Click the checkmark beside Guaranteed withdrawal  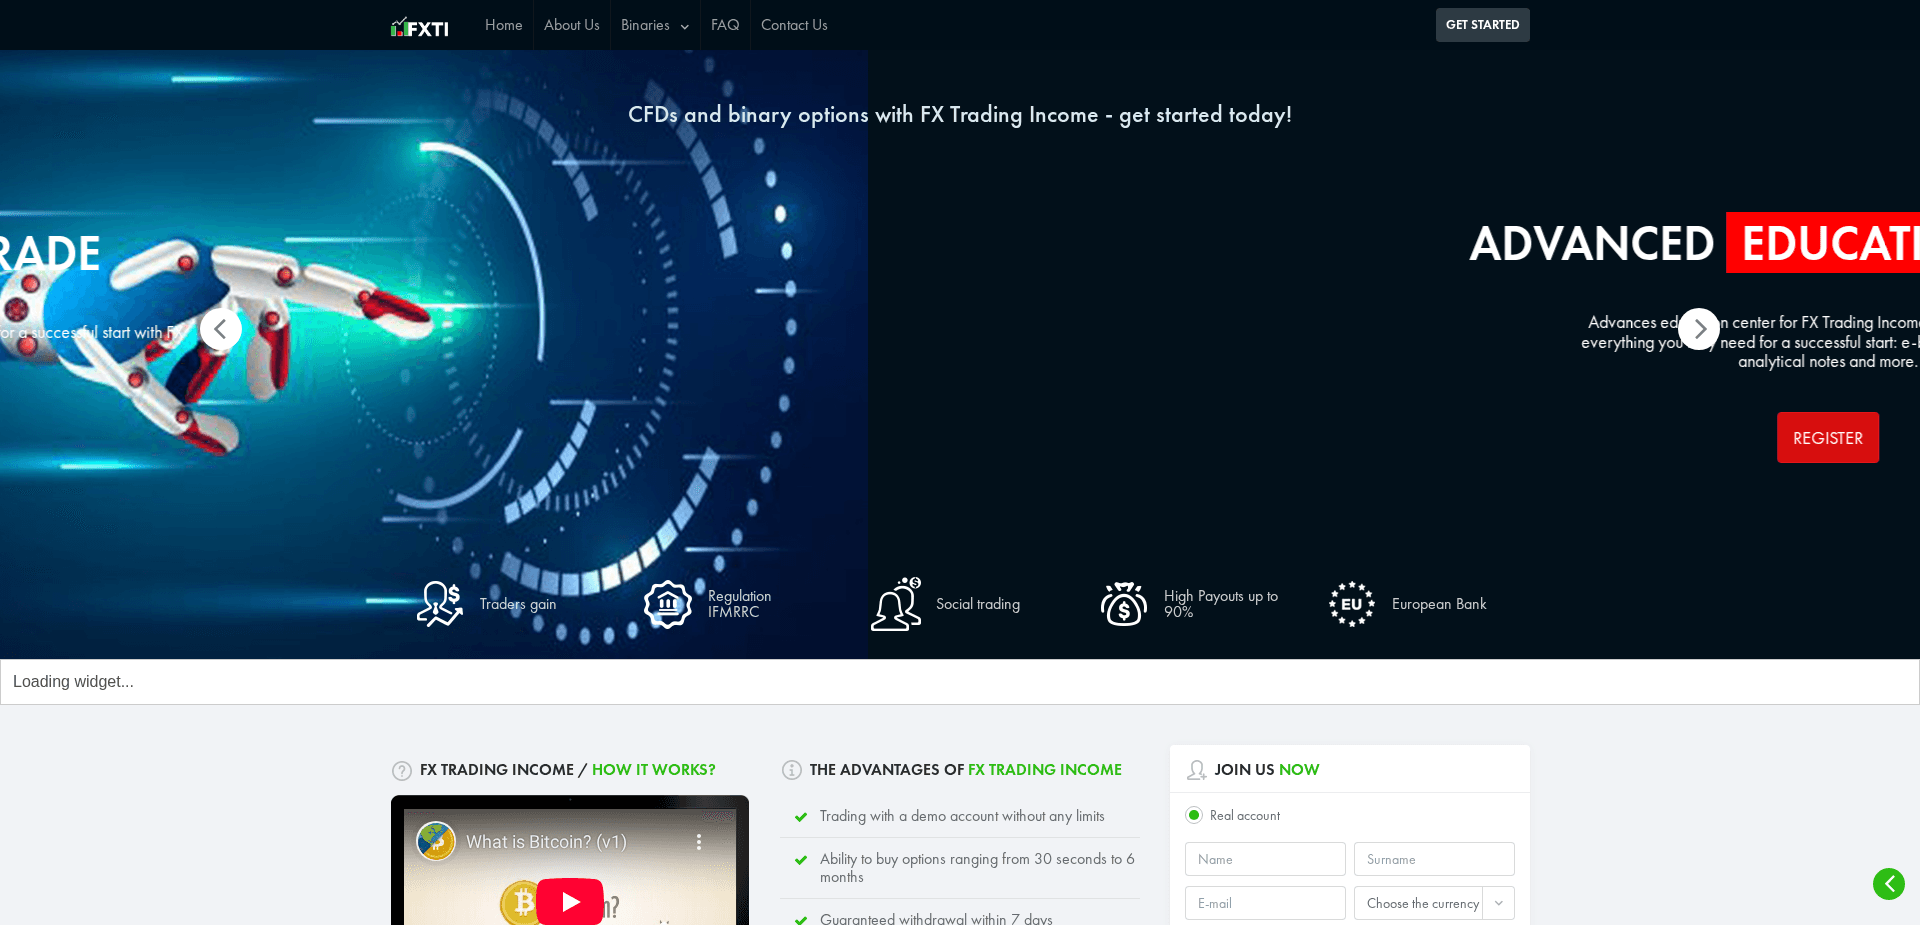801,920
